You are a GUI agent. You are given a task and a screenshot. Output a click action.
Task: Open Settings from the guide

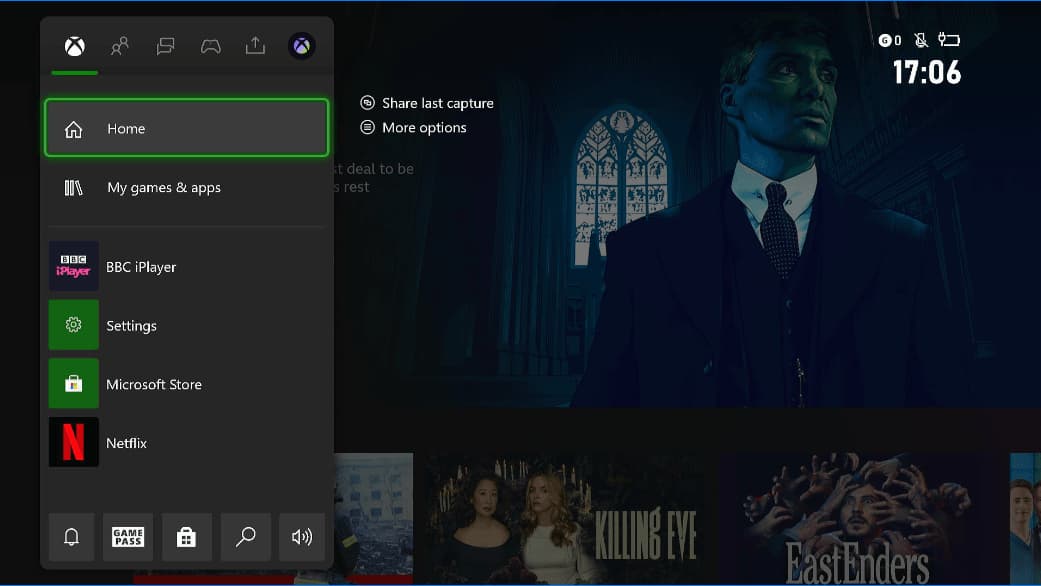[x=187, y=325]
